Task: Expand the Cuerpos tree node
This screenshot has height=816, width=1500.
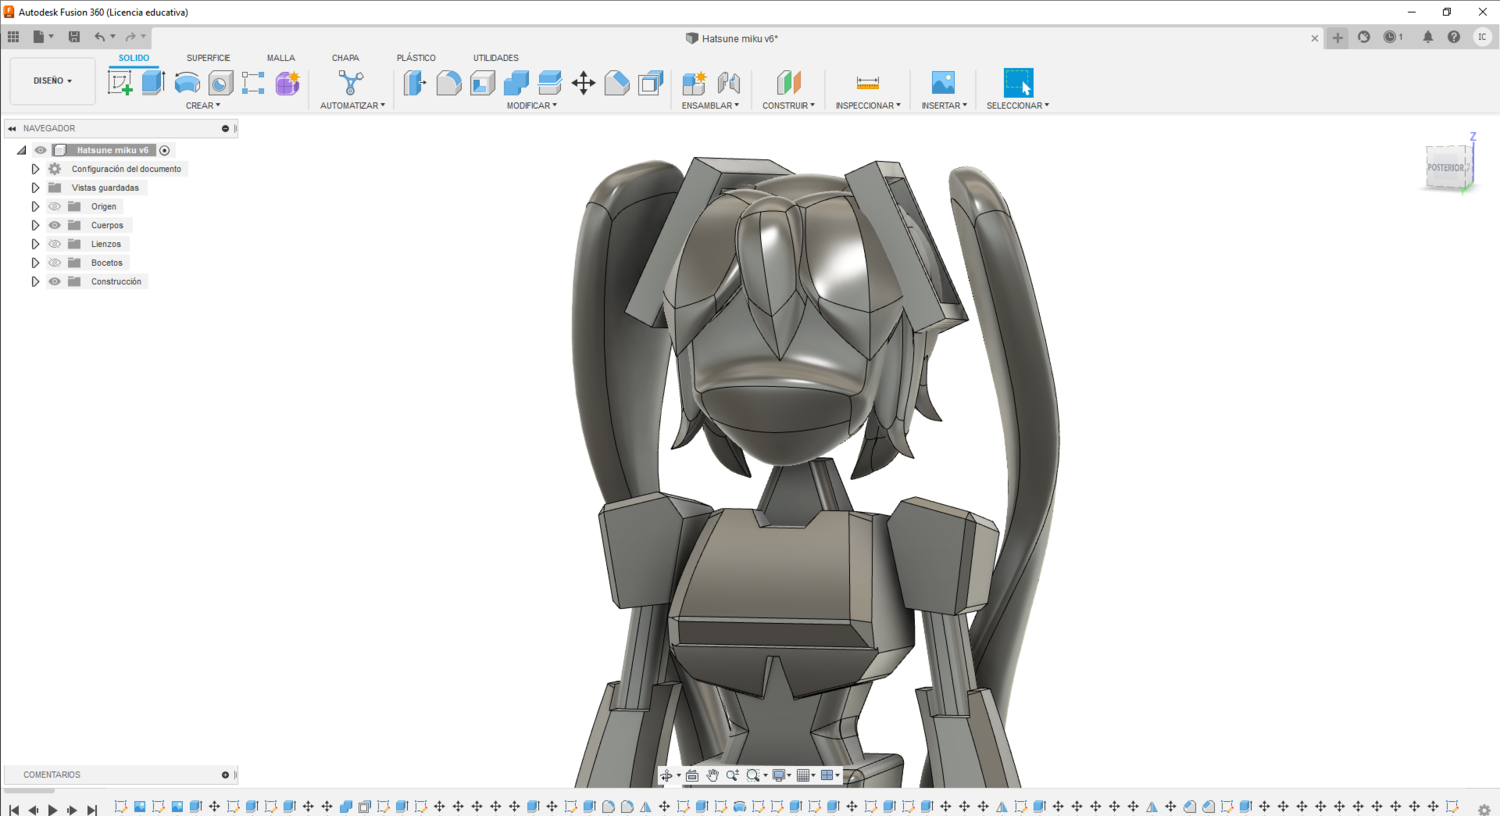Action: (35, 225)
